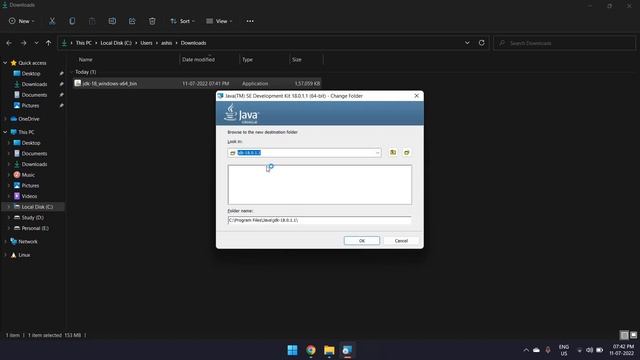The image size is (640, 360).
Task: Open Google Chrome from taskbar
Action: 311,350
